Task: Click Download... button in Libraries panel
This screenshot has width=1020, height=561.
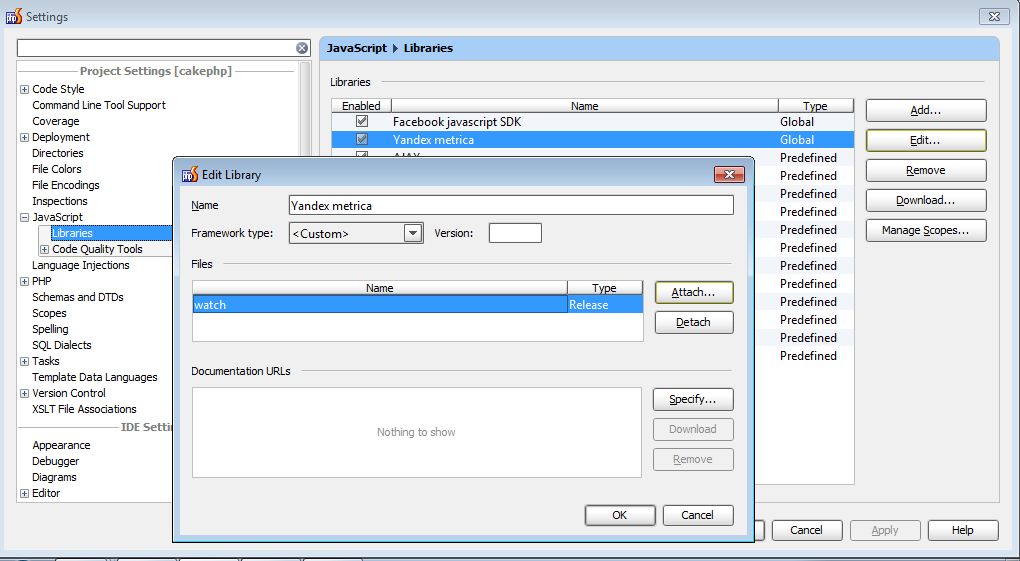Action: click(x=926, y=200)
